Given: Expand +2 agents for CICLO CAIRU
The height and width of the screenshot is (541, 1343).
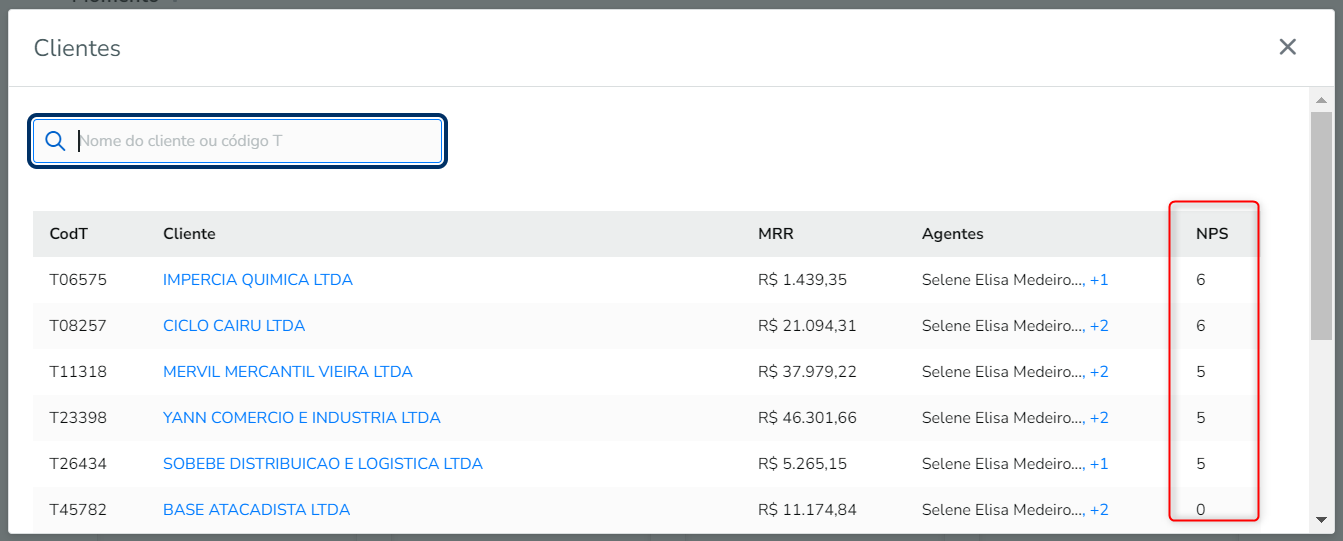Looking at the screenshot, I should [1099, 326].
